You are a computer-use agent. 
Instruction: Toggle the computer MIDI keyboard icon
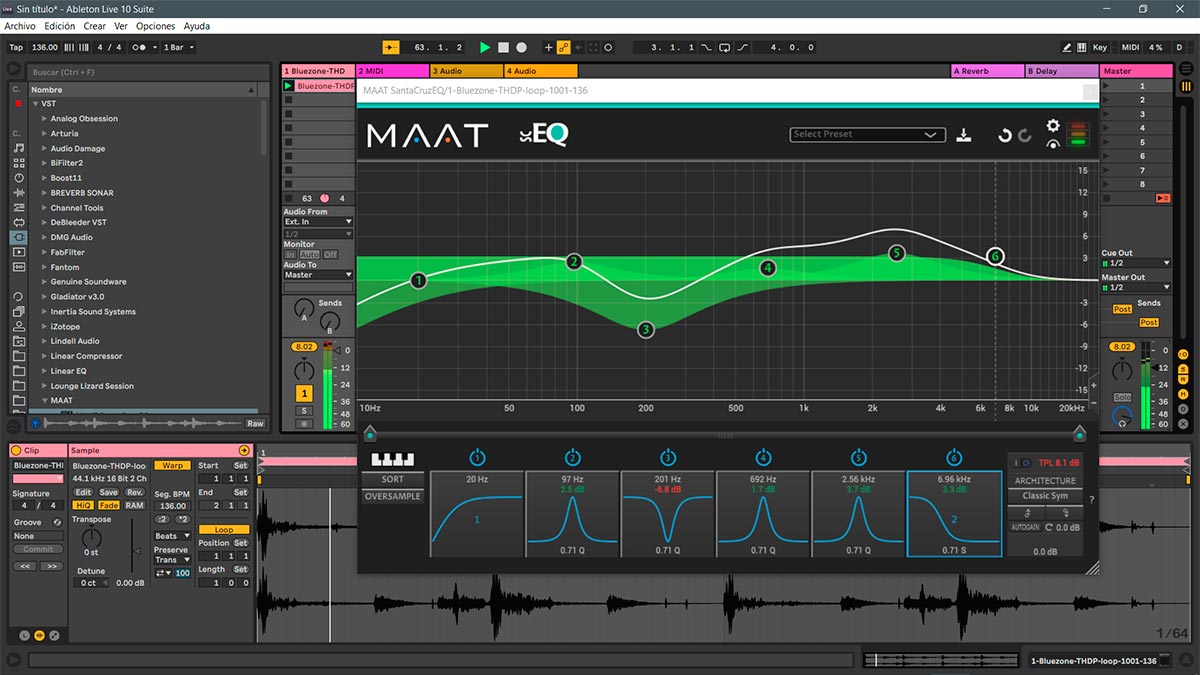1082,47
